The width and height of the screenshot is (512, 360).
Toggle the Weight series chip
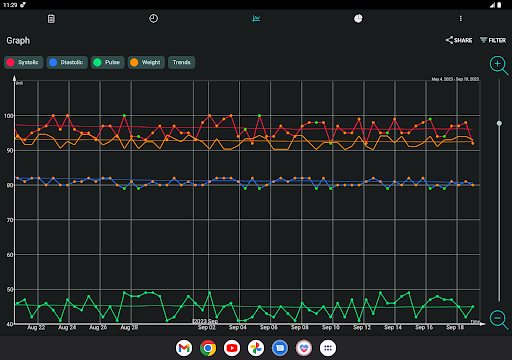click(x=146, y=62)
